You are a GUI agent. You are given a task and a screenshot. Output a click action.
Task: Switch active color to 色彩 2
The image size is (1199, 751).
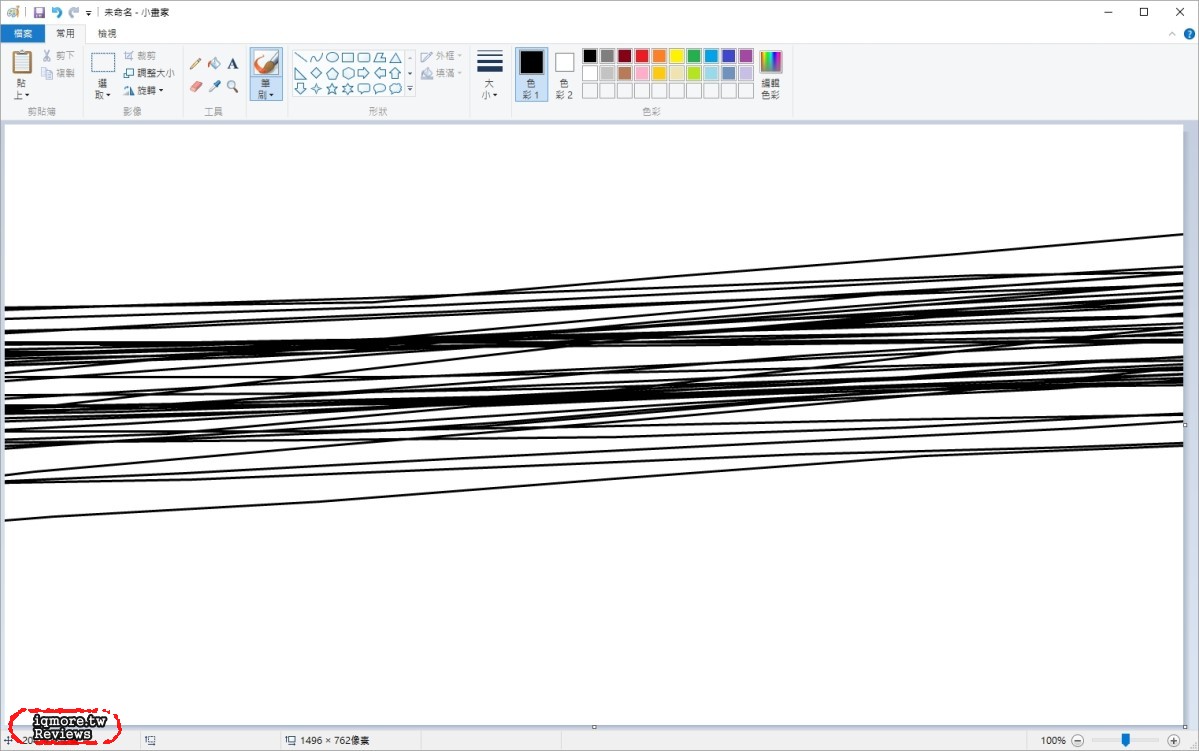(x=564, y=74)
